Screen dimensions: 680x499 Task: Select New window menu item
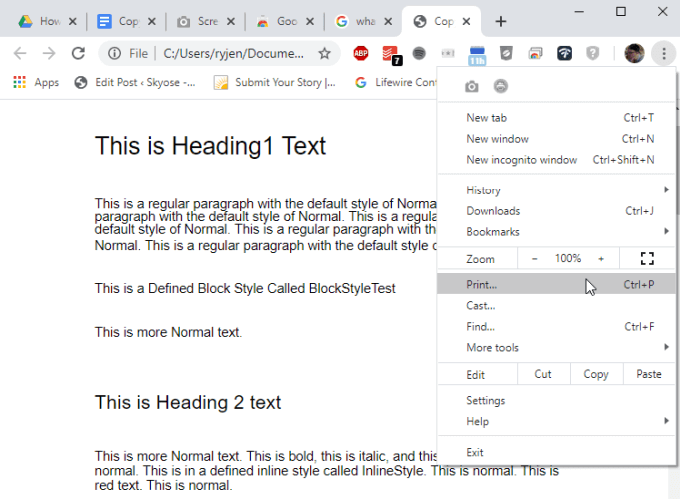click(x=556, y=139)
